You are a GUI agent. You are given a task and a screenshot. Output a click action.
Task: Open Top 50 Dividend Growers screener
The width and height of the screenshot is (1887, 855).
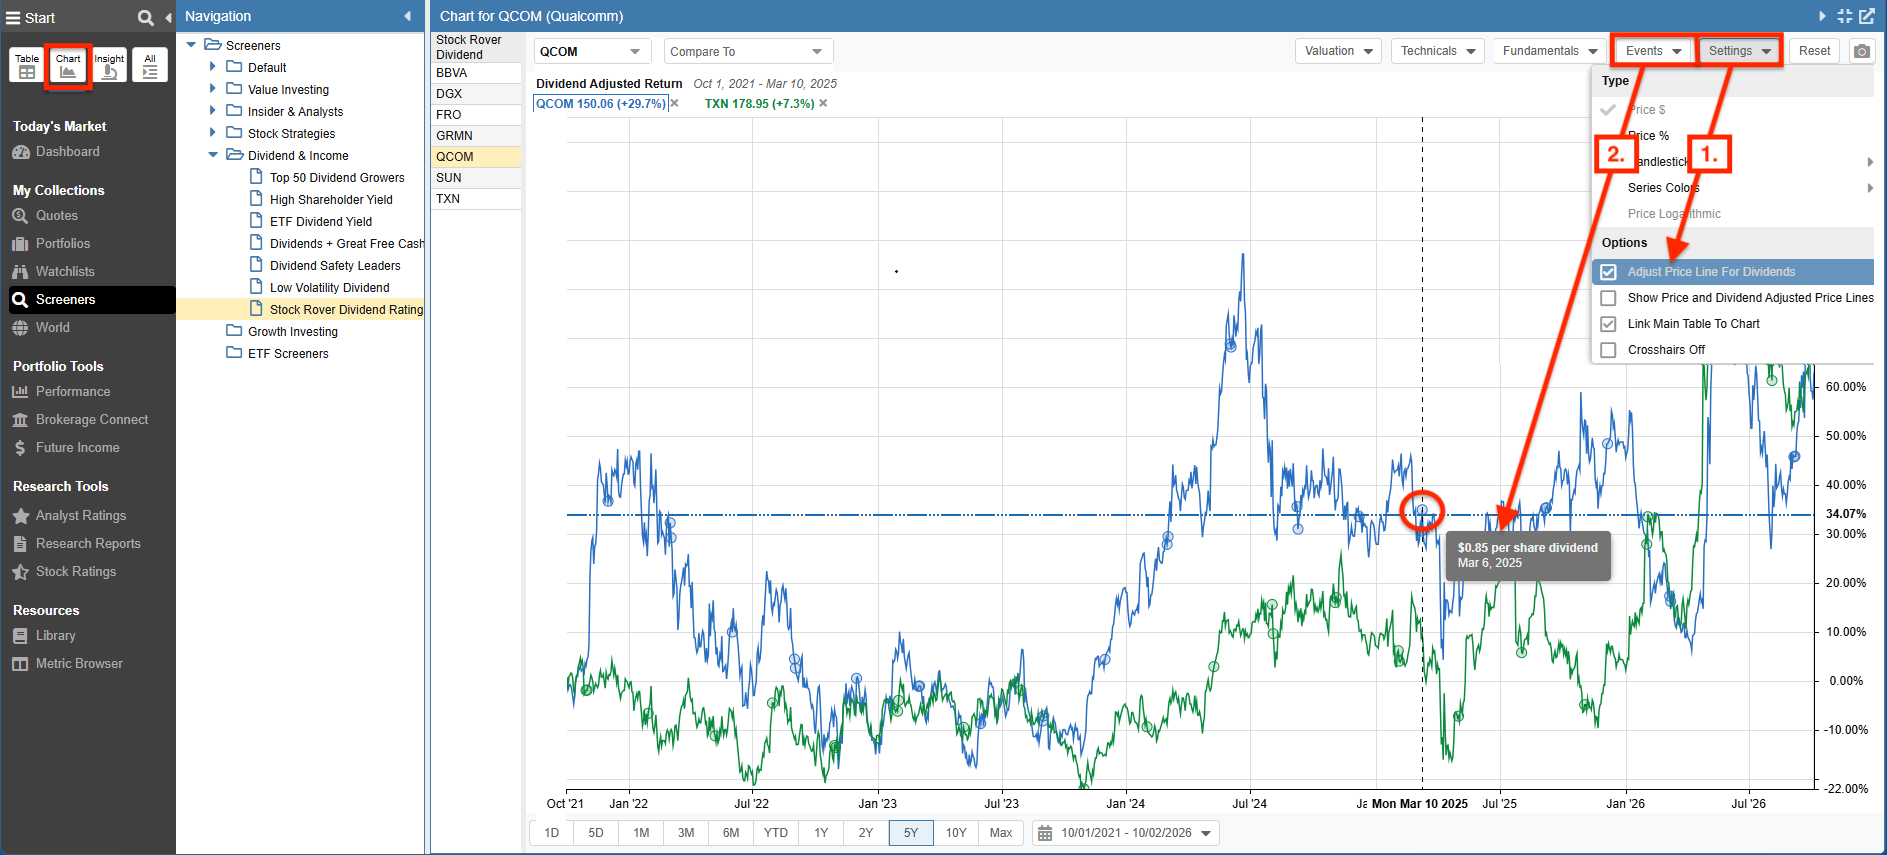tap(337, 178)
